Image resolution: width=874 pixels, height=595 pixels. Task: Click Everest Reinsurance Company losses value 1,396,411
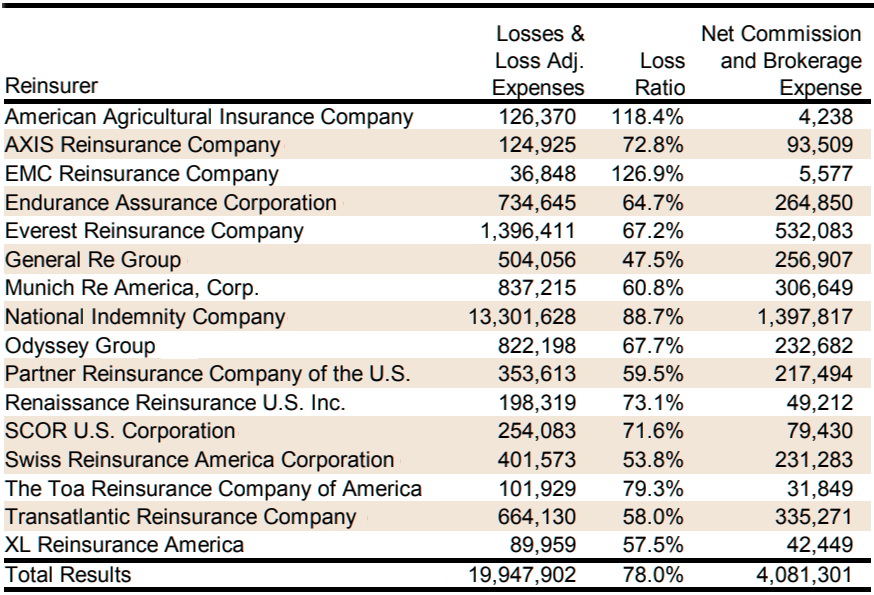527,231
